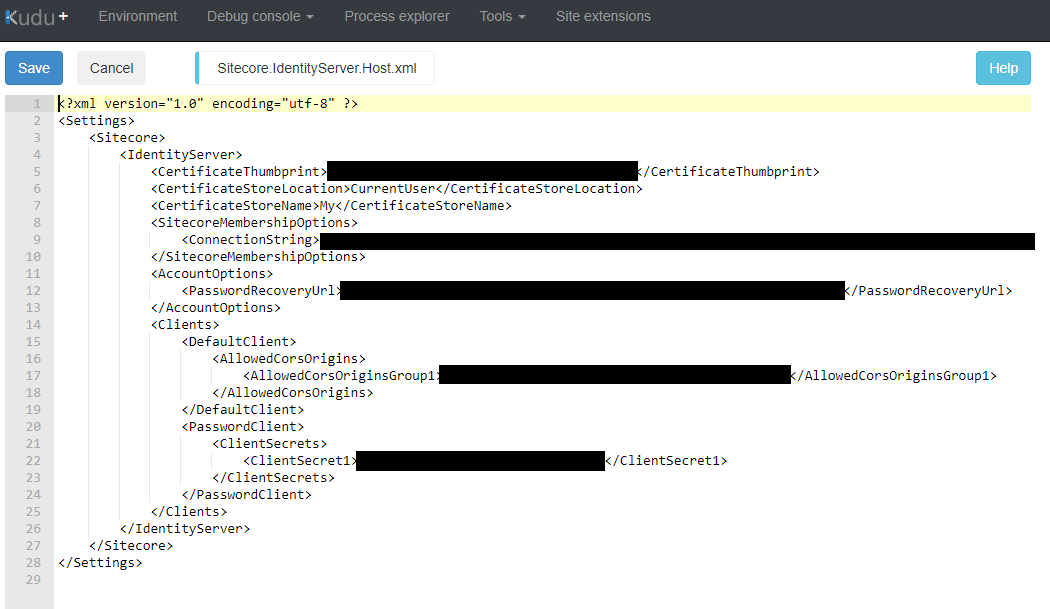The width and height of the screenshot is (1050, 609).
Task: Navigate to the Environment menu
Action: (x=138, y=16)
